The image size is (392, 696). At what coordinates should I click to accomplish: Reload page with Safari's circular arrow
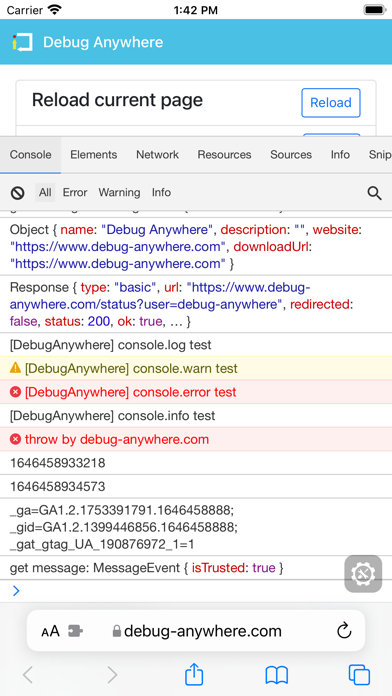tap(344, 631)
